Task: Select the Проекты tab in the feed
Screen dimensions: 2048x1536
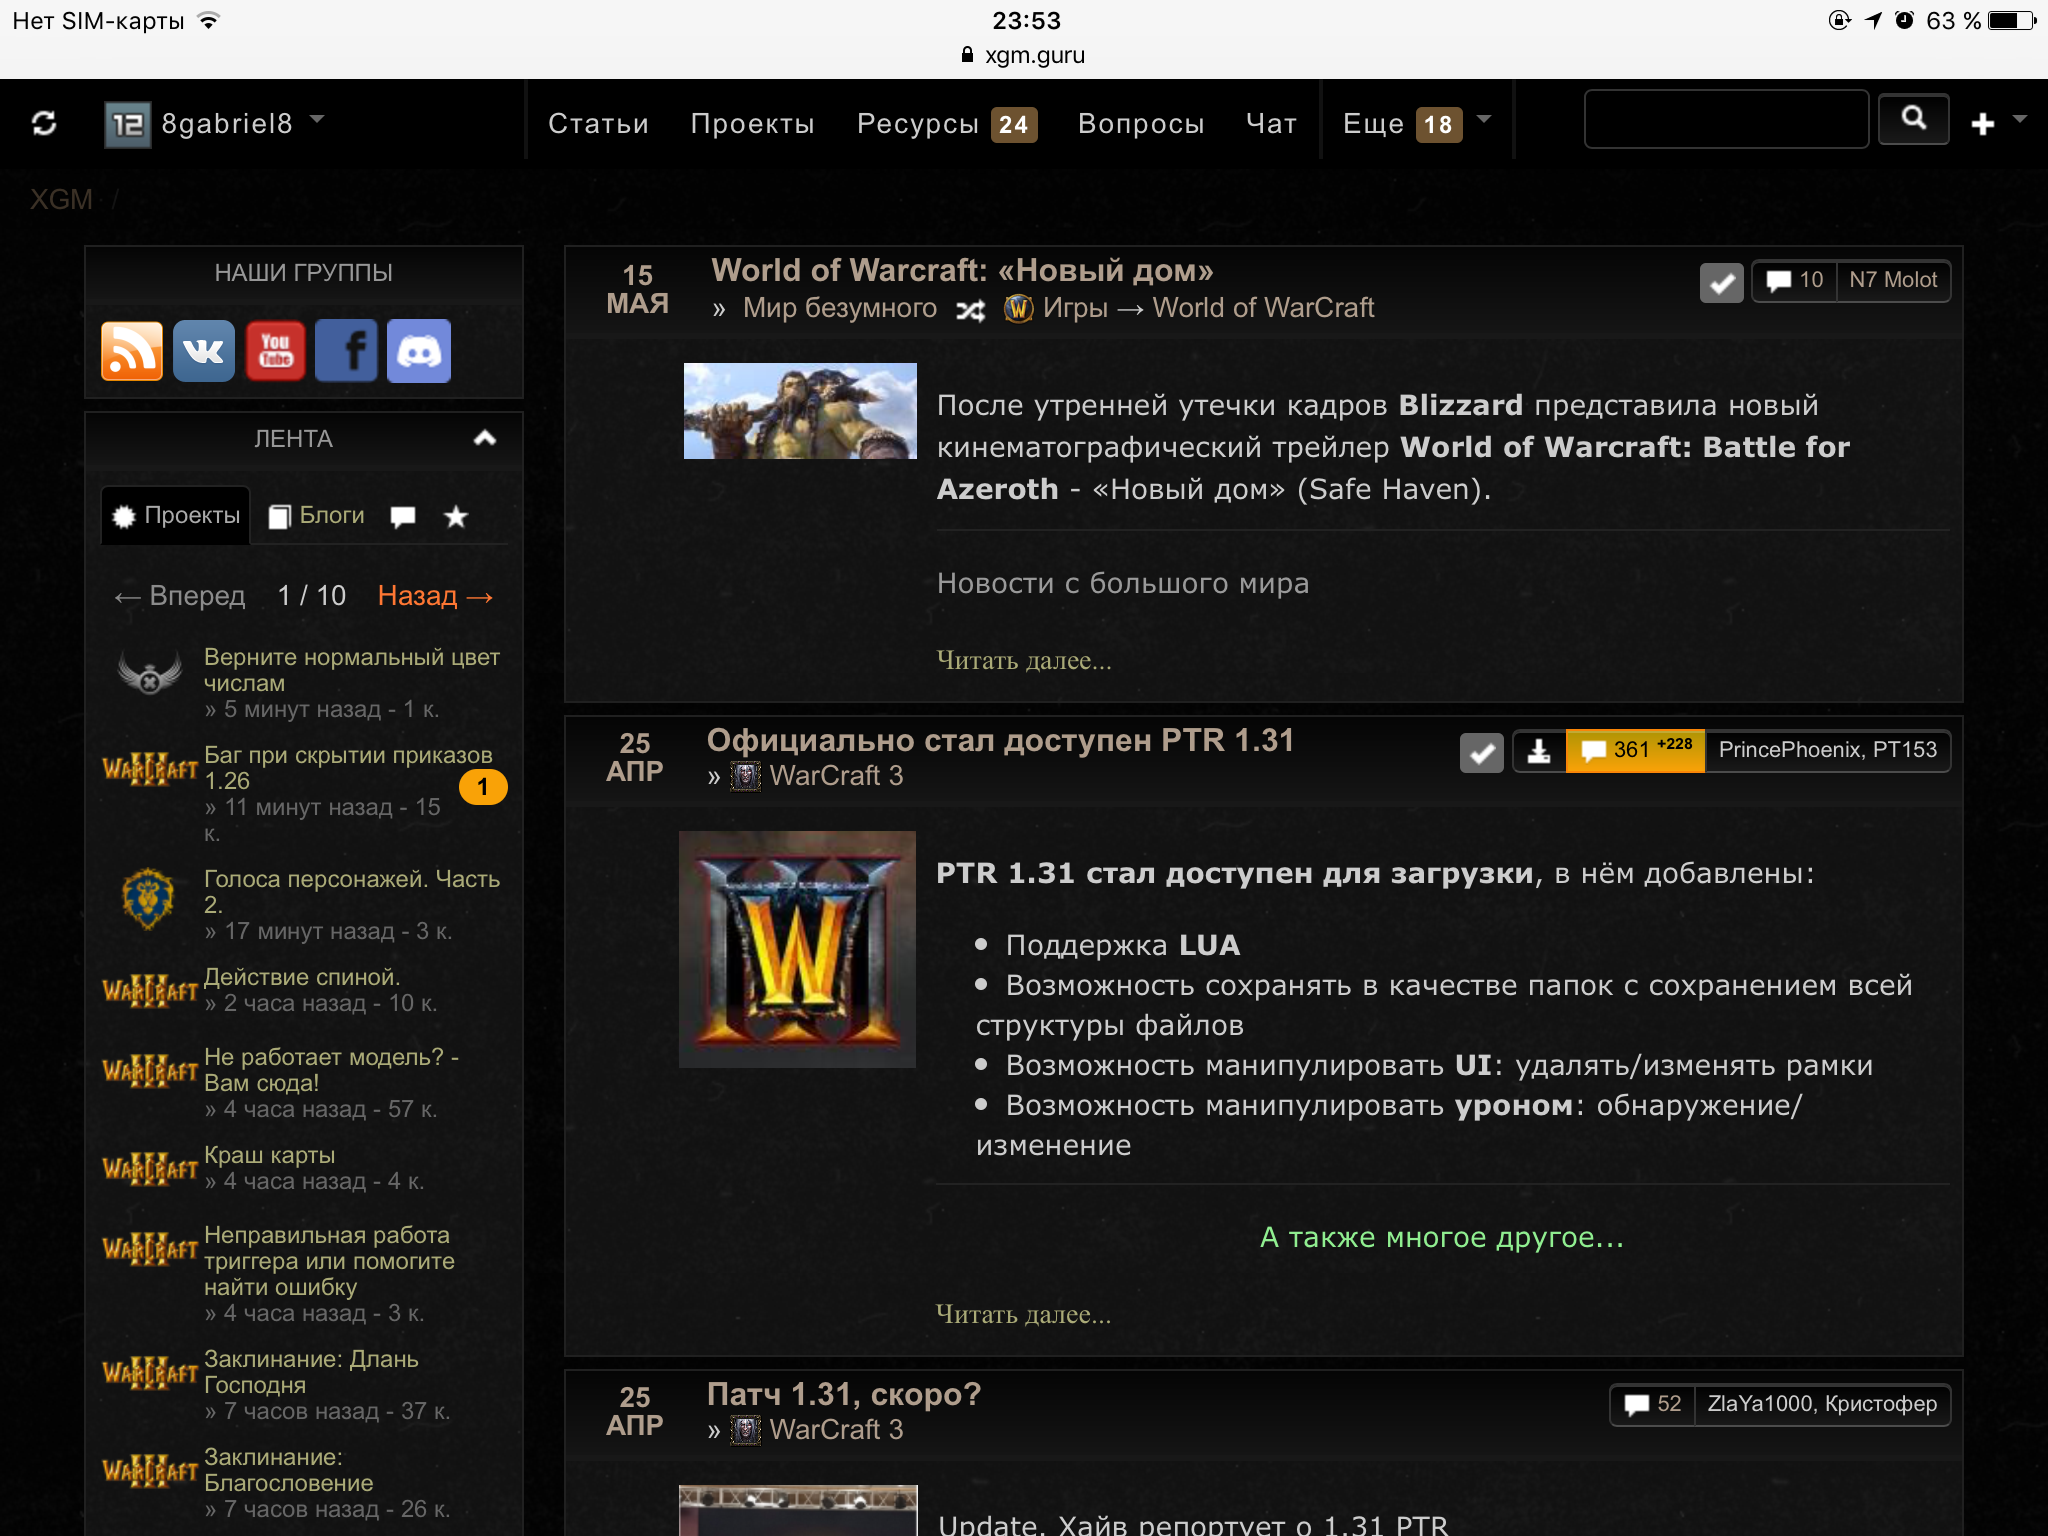Action: tap(176, 515)
